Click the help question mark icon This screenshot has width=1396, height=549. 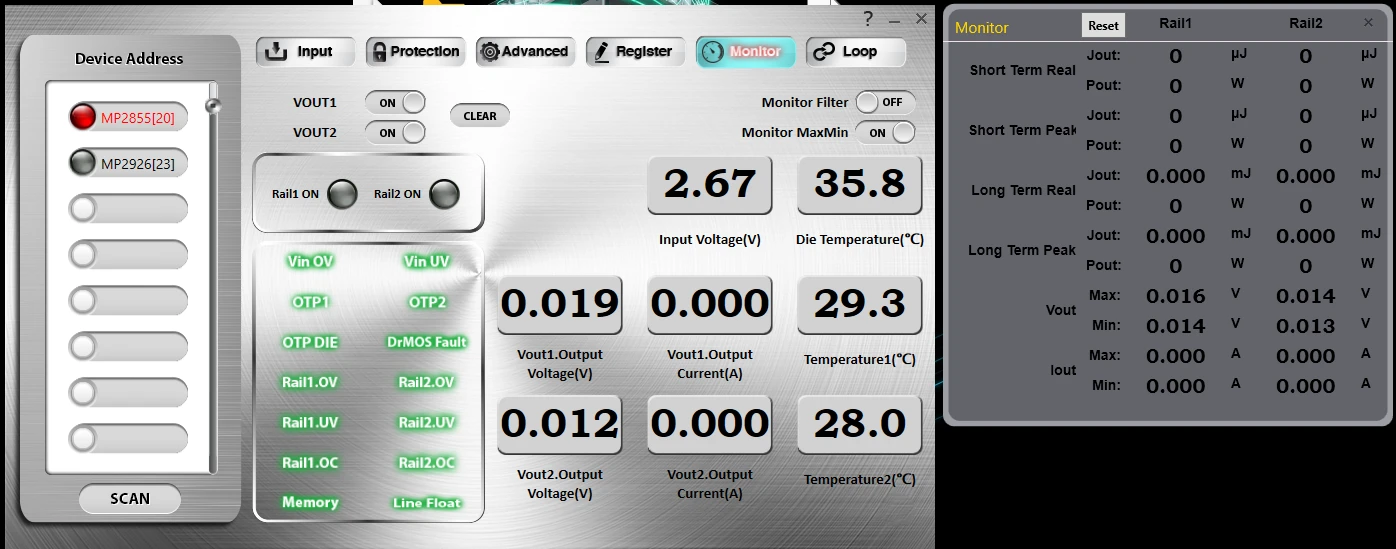coord(868,19)
